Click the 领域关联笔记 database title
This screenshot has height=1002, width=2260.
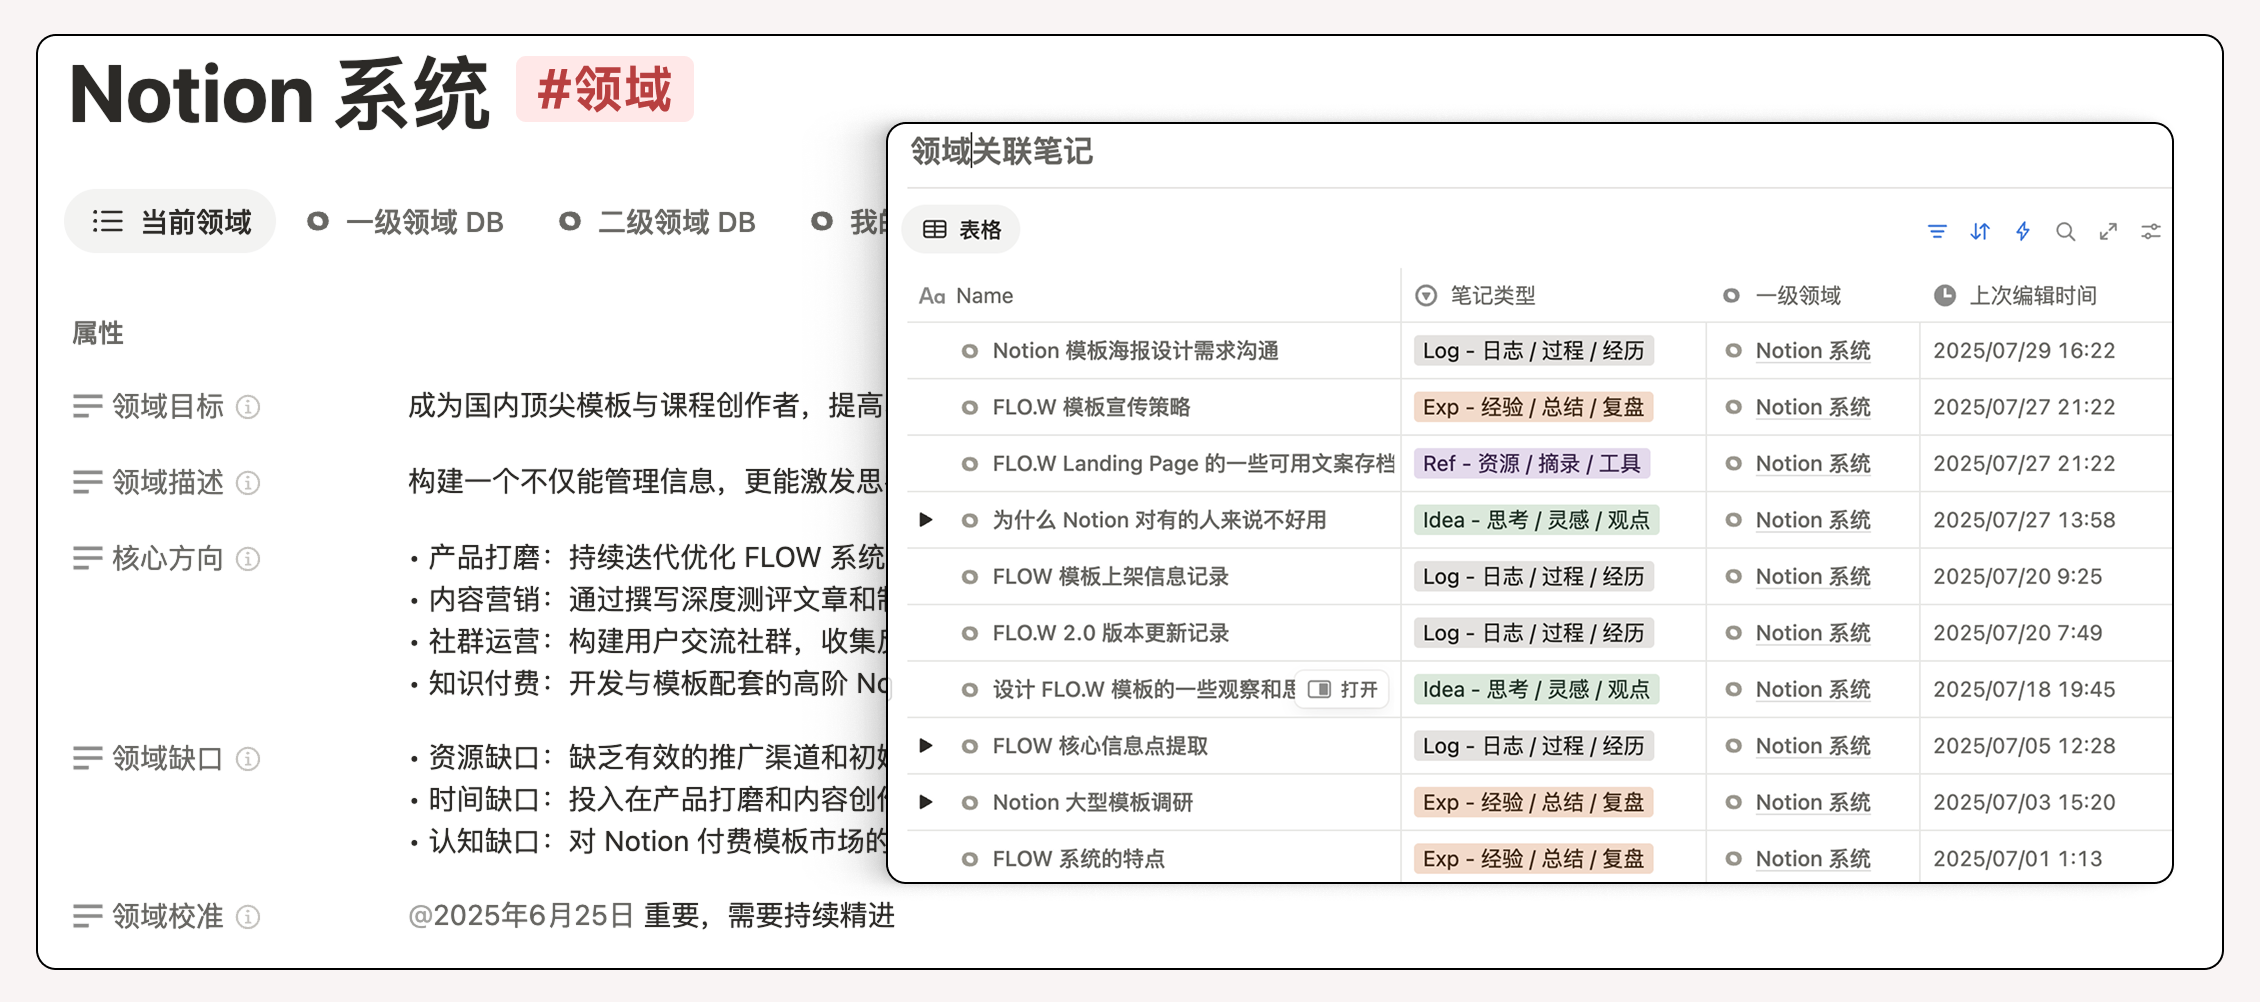point(1002,152)
